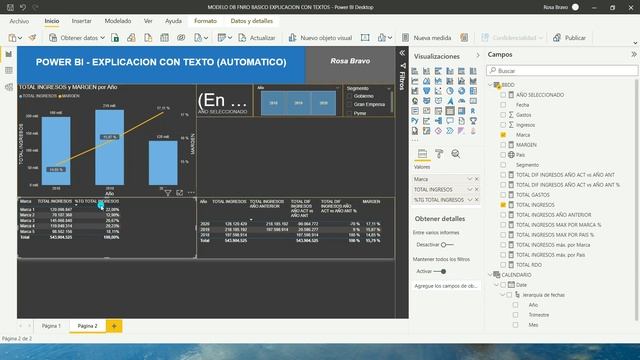Click the text box icon in ribbon
Image resolution: width=640 pixels, height=360 pixels.
tap(365, 38)
